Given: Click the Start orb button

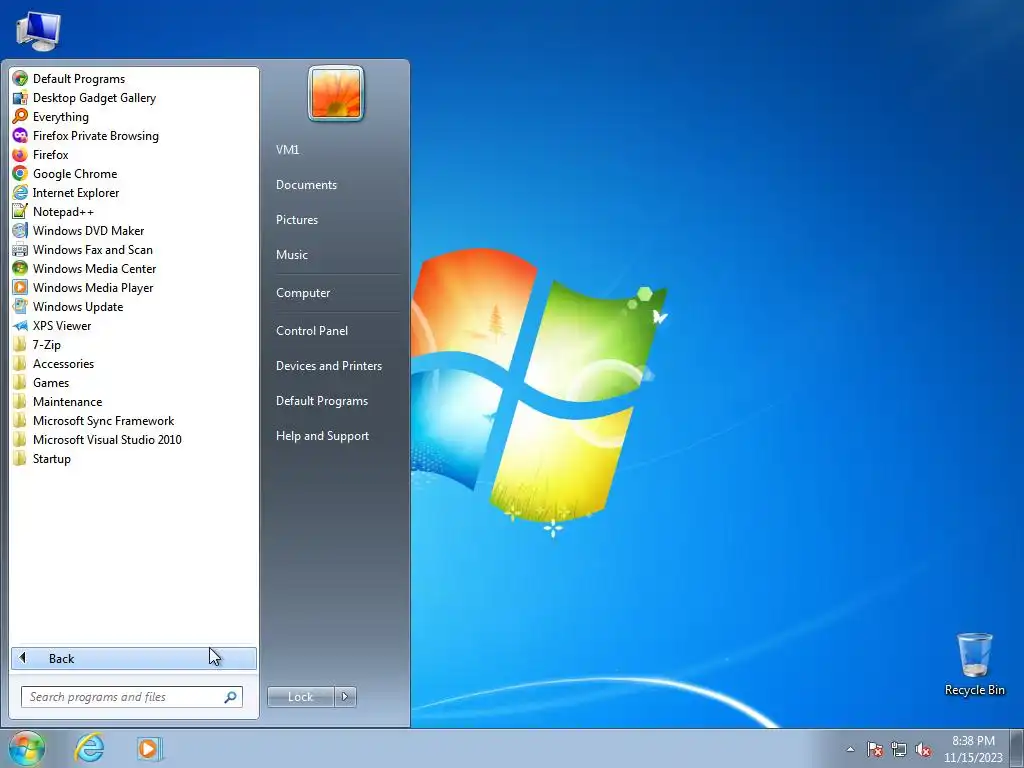Looking at the screenshot, I should pos(27,748).
